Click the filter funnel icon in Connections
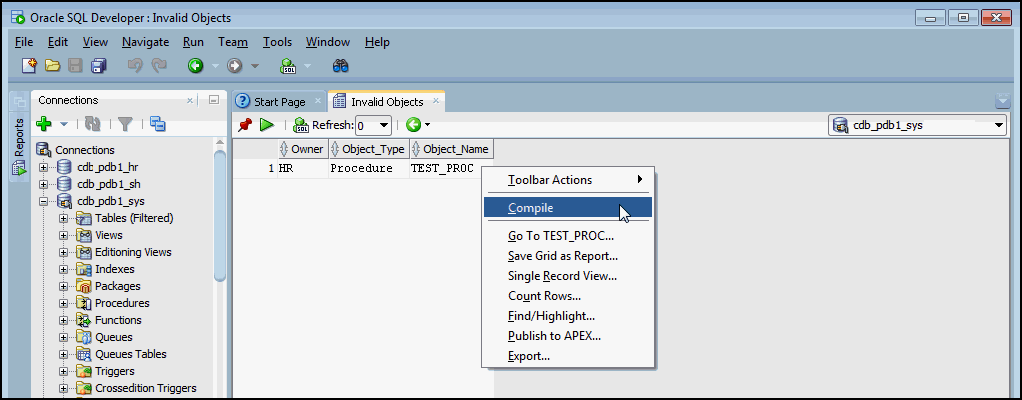This screenshot has width=1022, height=400. tap(125, 124)
